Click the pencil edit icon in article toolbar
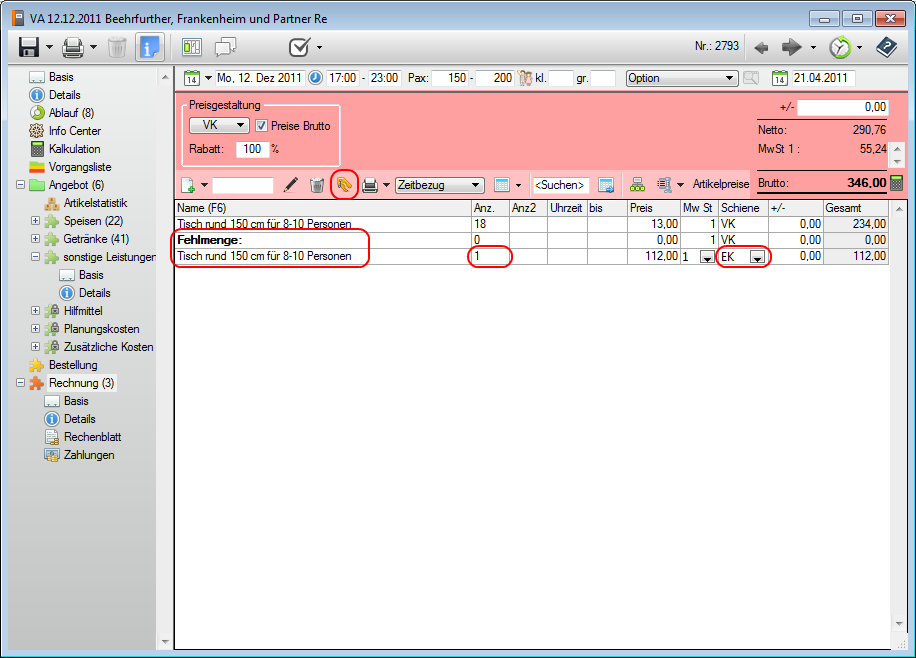This screenshot has height=658, width=916. pos(291,185)
